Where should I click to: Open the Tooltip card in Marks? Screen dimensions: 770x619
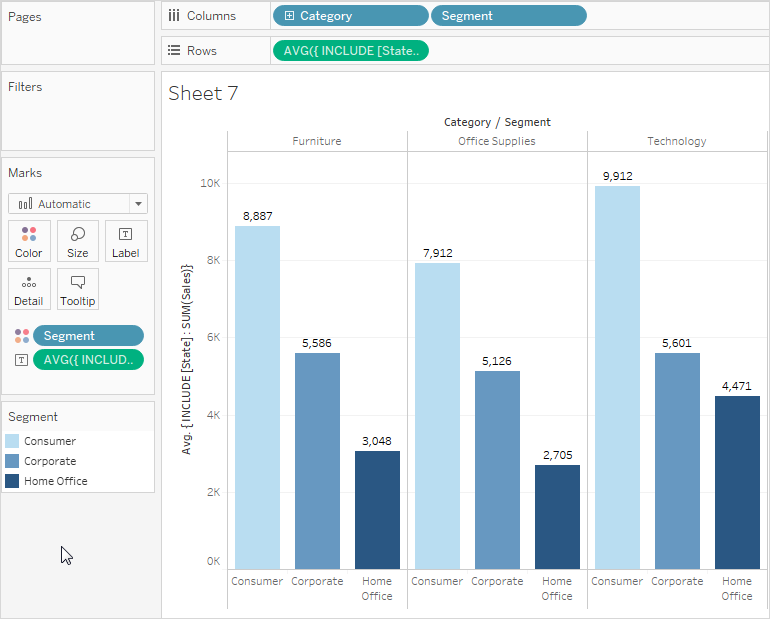pos(78,289)
